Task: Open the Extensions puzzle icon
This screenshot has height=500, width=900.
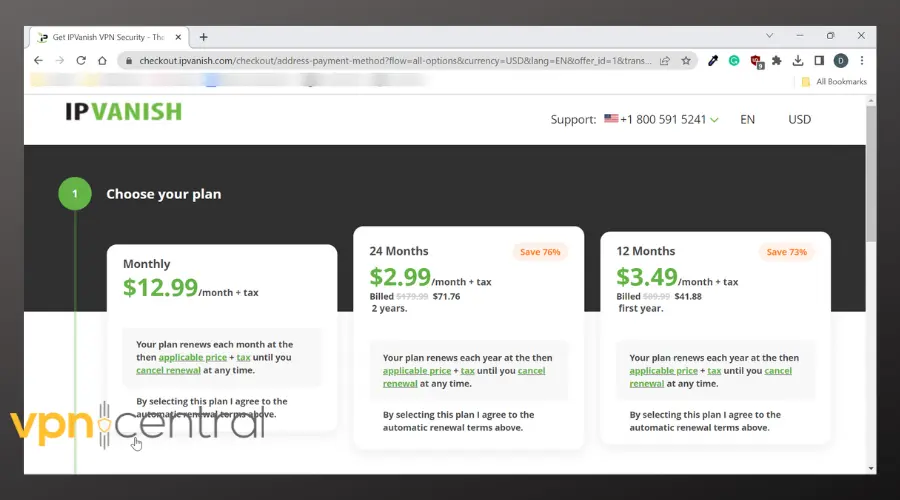Action: point(777,60)
